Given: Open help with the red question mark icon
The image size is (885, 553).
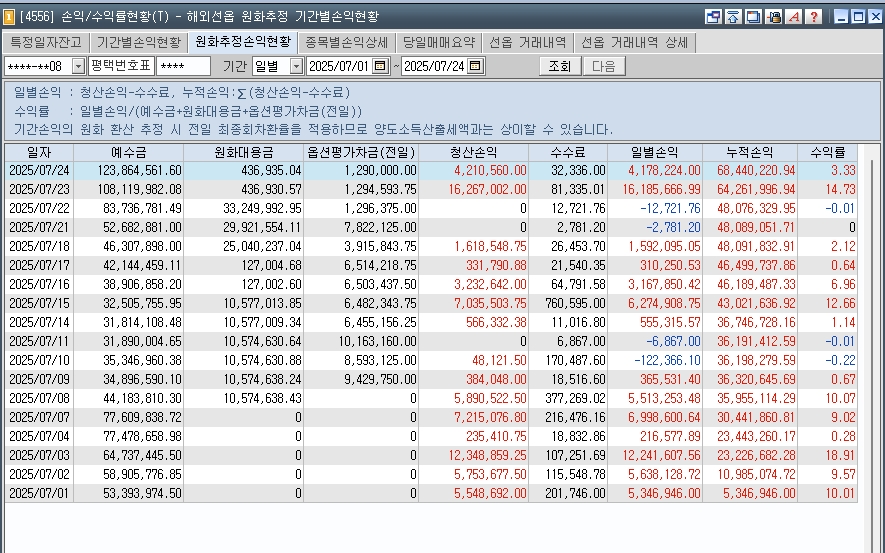Looking at the screenshot, I should 813,16.
